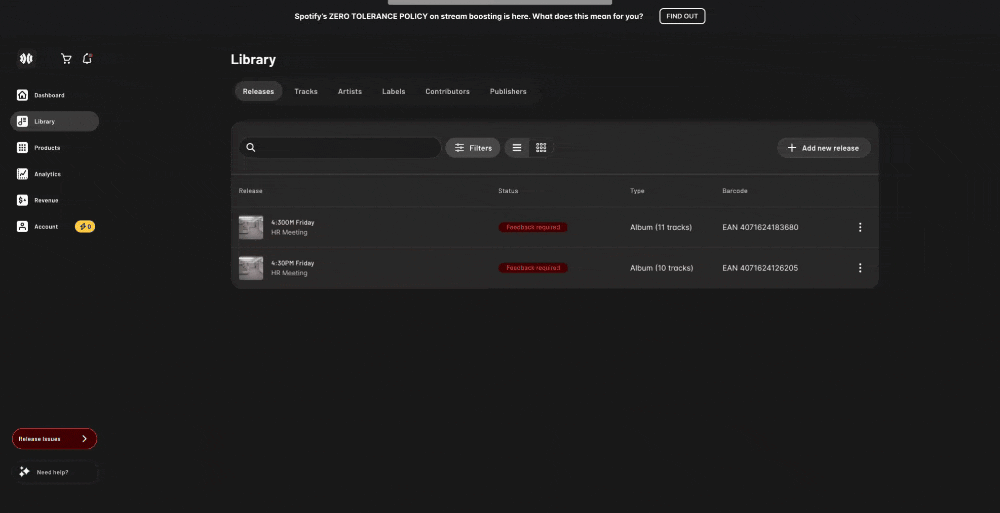
Task: Click the app logo icon in sidebar
Action: (x=26, y=59)
